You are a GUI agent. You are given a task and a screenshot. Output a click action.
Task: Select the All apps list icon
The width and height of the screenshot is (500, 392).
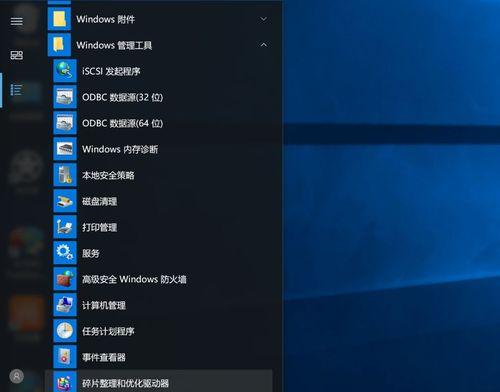(x=16, y=90)
